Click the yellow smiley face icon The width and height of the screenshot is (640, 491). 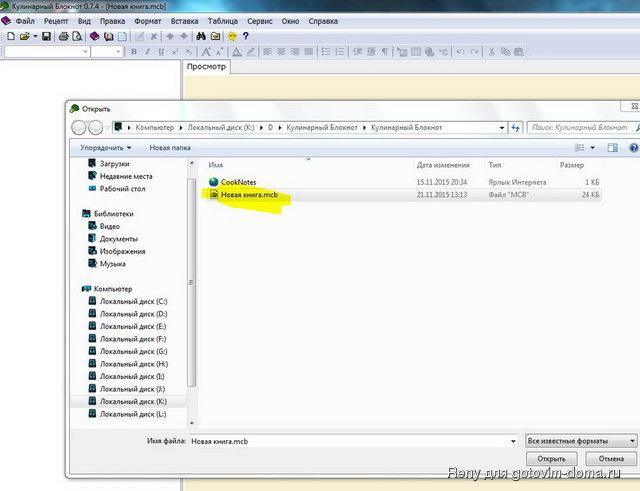click(232, 36)
